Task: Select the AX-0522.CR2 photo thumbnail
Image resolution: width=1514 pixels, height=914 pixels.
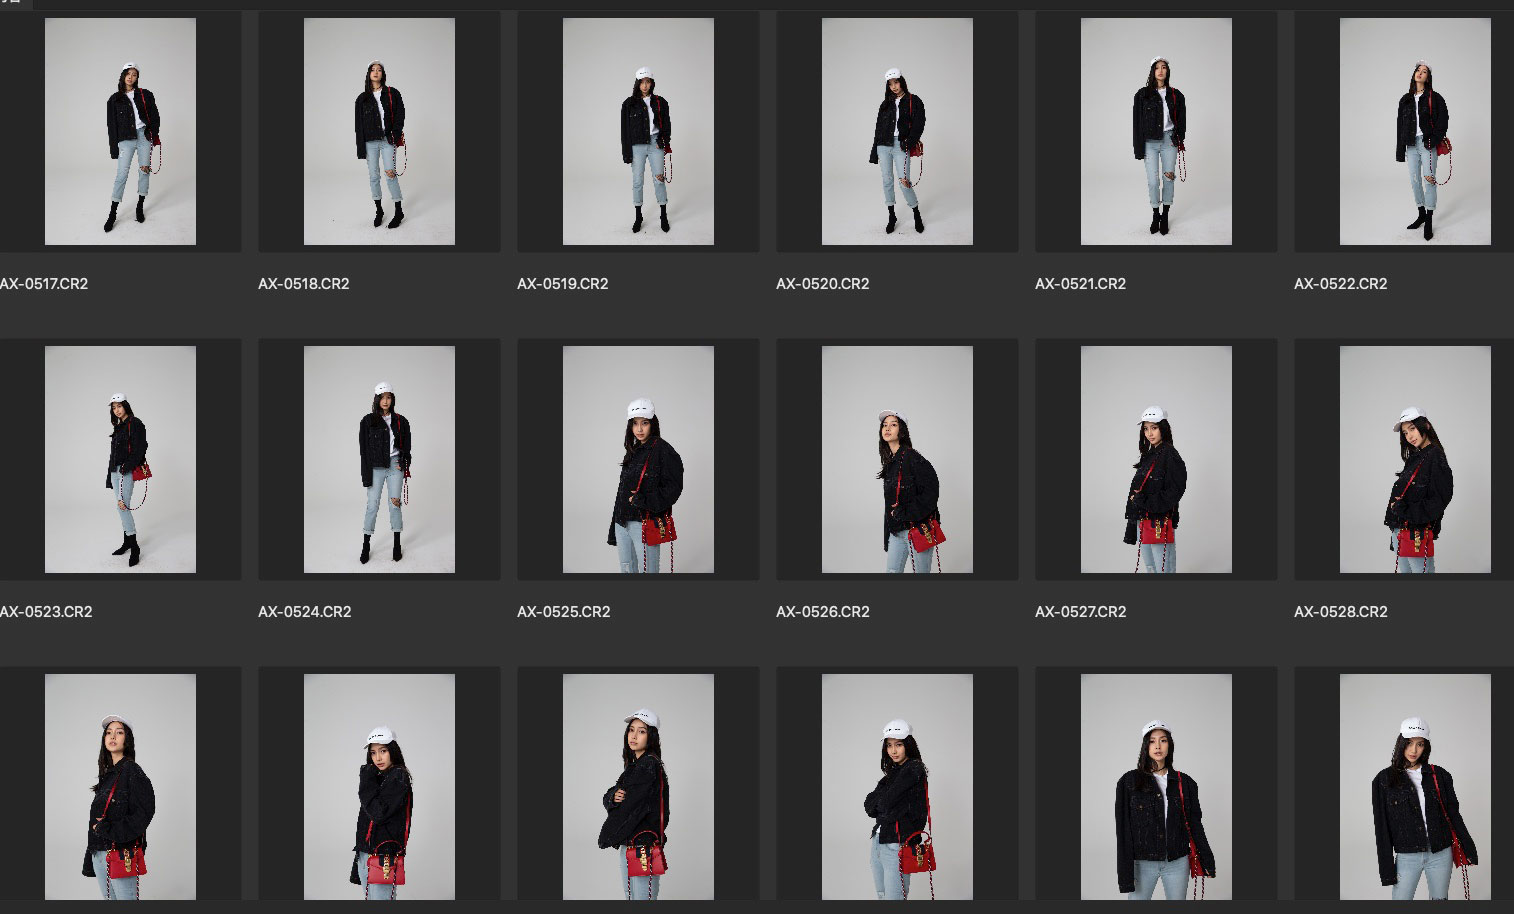Action: pos(1415,132)
